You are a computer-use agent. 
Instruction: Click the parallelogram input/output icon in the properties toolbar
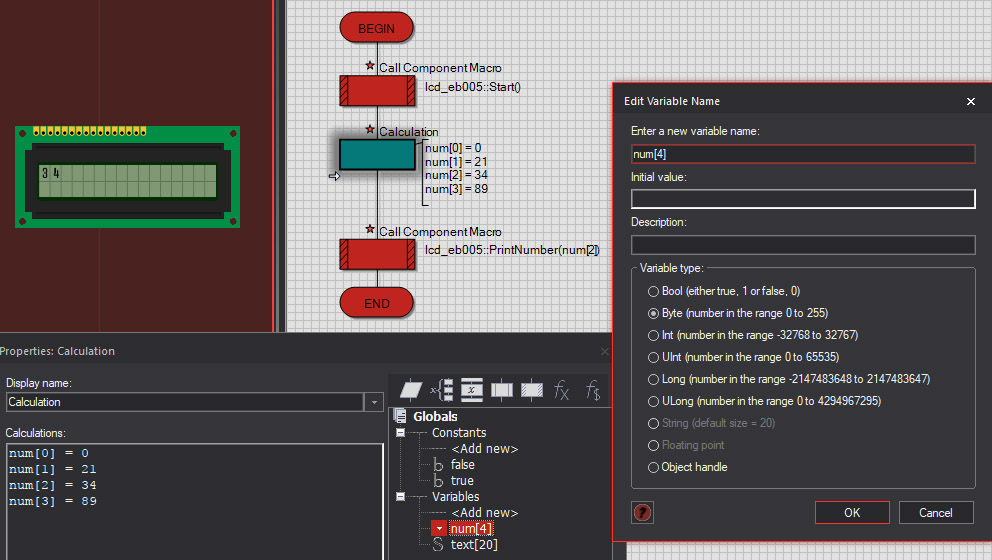pyautogui.click(x=411, y=390)
